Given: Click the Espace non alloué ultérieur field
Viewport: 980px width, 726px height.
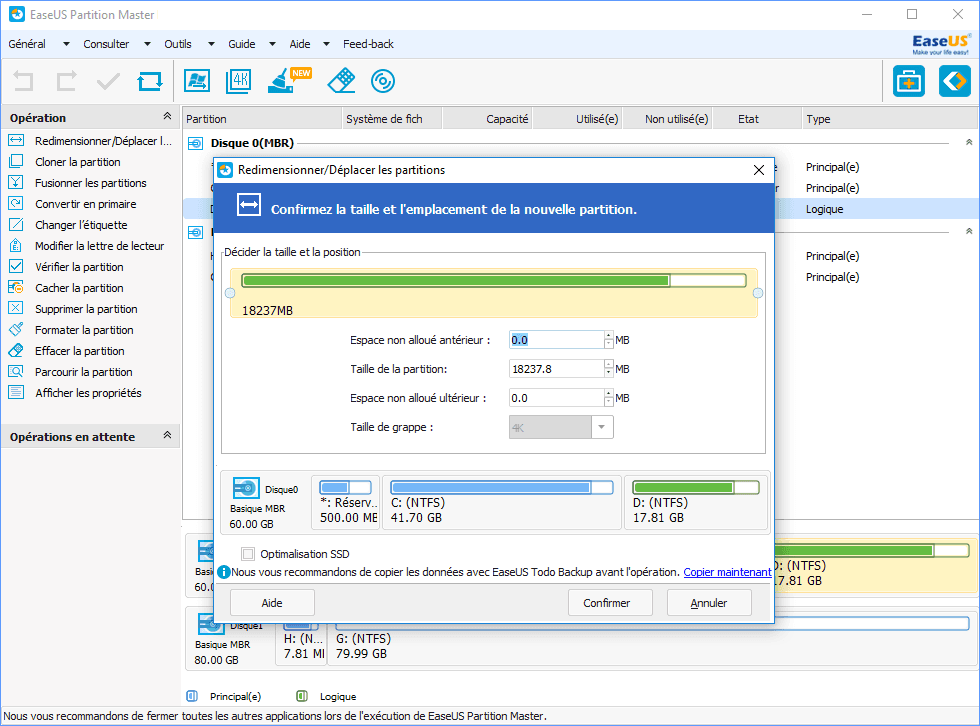Looking at the screenshot, I should click(556, 398).
